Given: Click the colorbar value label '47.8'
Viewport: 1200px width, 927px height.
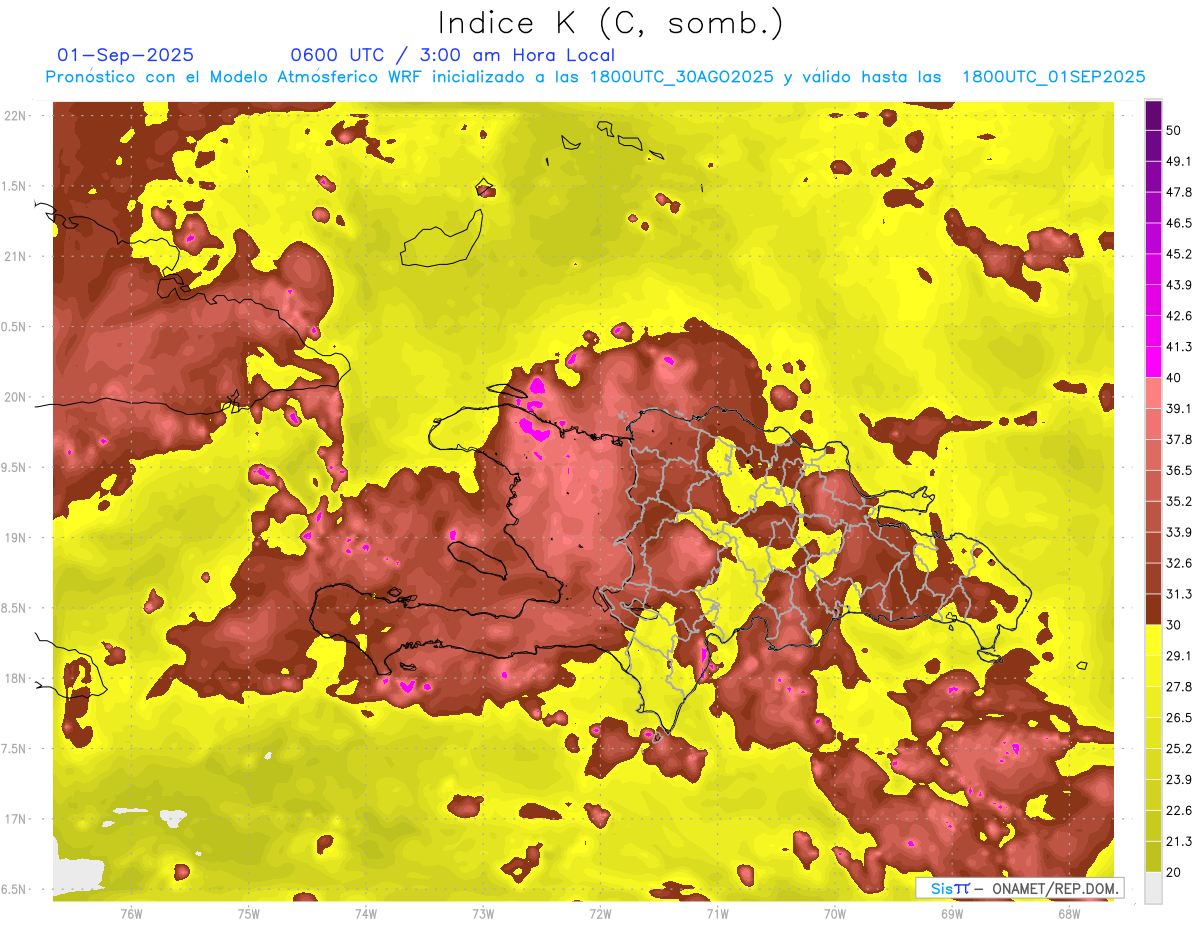Looking at the screenshot, I should [x=1179, y=192].
